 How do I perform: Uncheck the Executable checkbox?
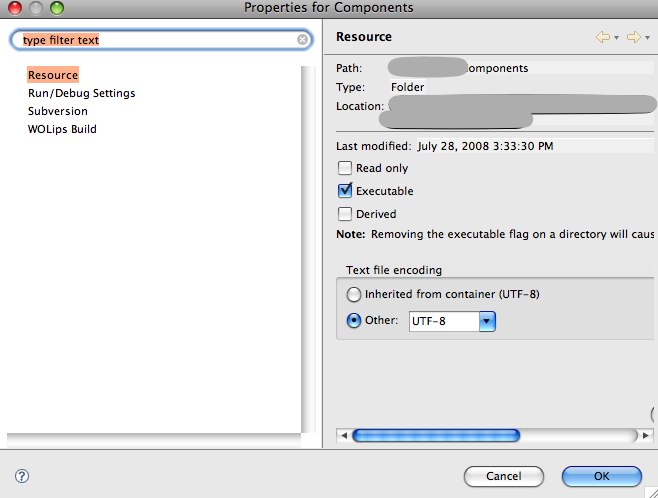346,190
